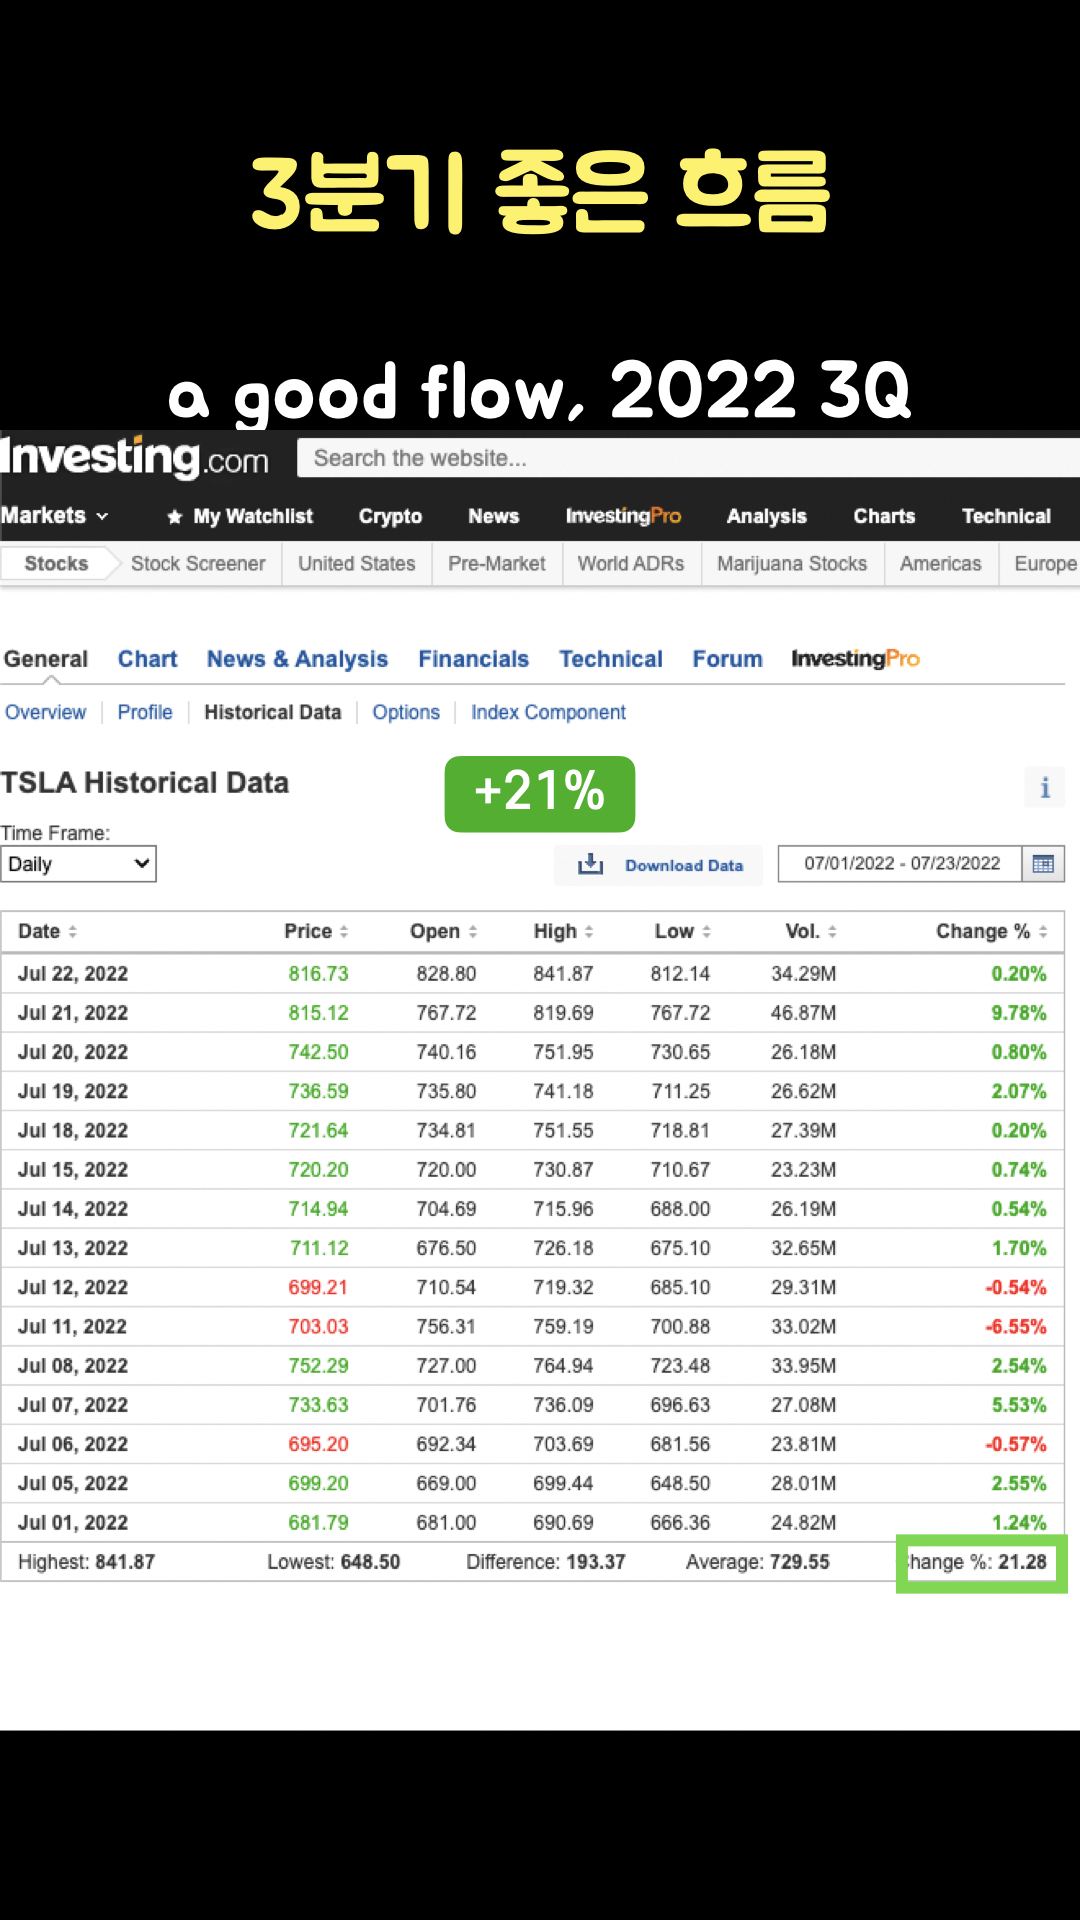The image size is (1080, 1920).
Task: Click the Lowest: 648.50 summary
Action: (x=333, y=1562)
